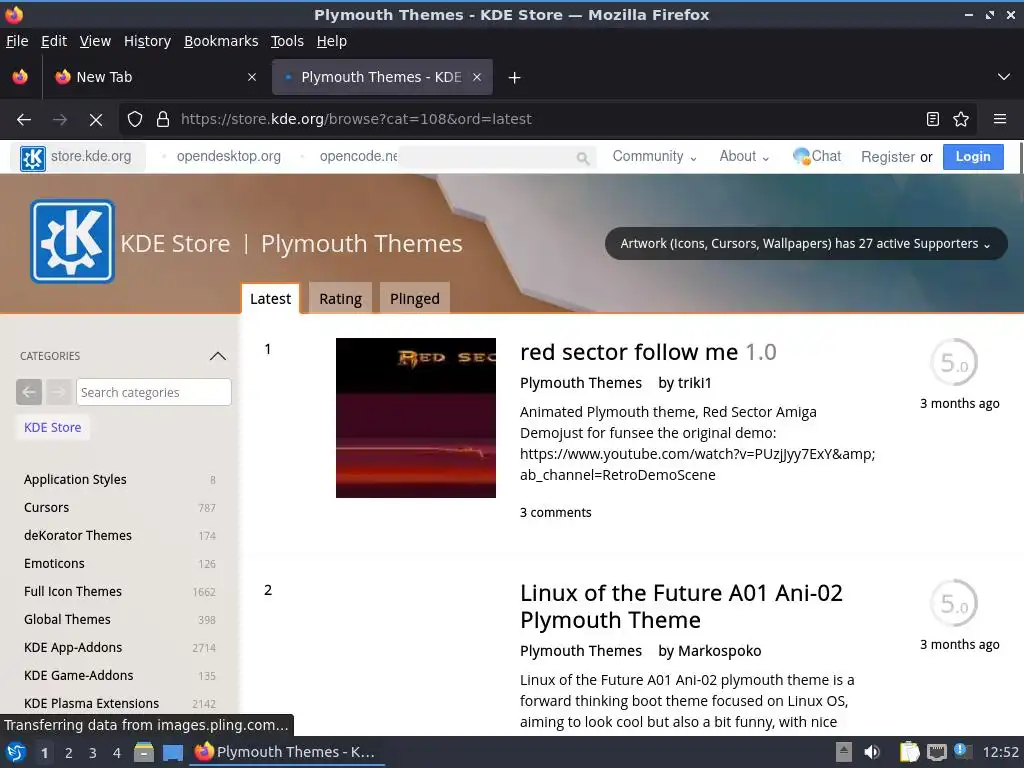Viewport: 1024px width, 768px height.
Task: Visit author Markospoko profile
Action: 719,651
